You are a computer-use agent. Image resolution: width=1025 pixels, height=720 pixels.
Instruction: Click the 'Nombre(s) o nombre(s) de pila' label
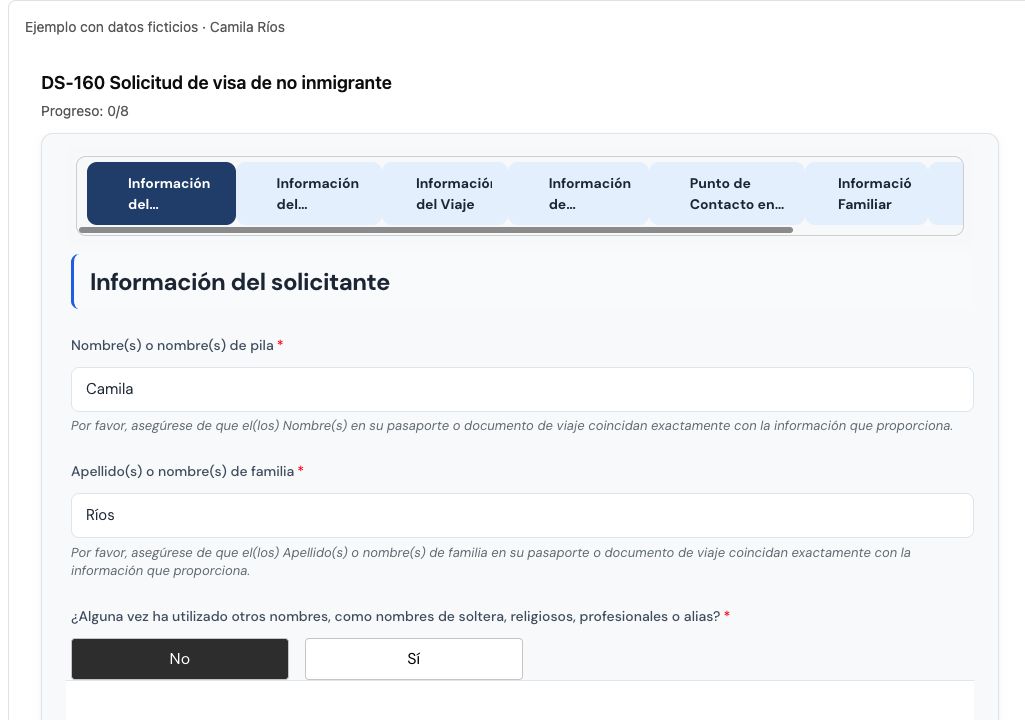(x=172, y=345)
